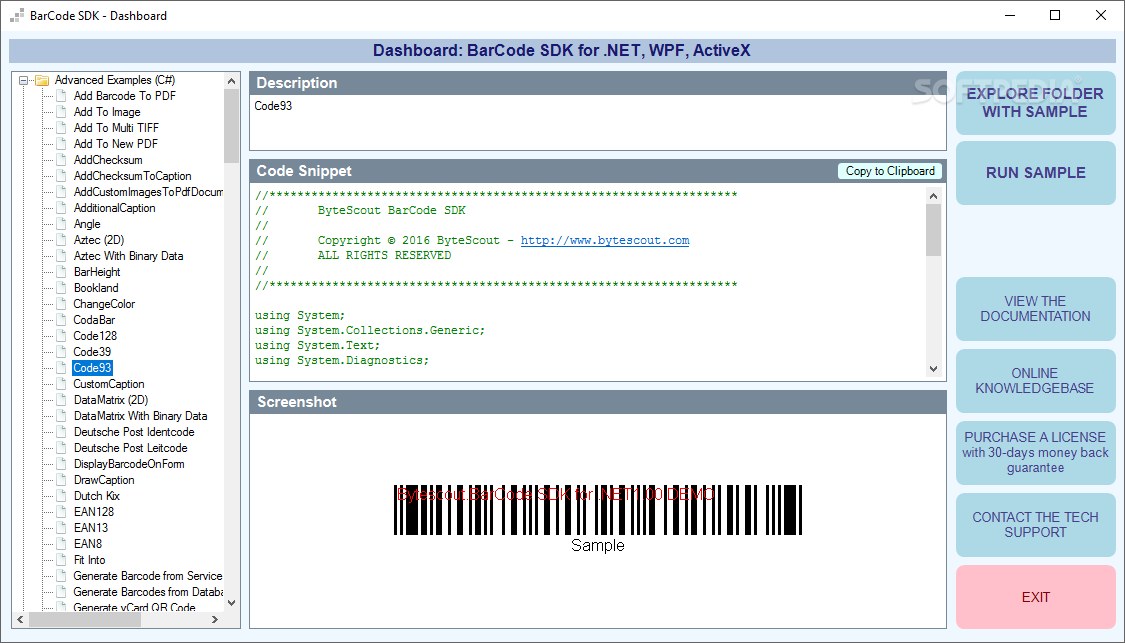Select the AddCustomImagesToPdfDocument example

point(149,192)
